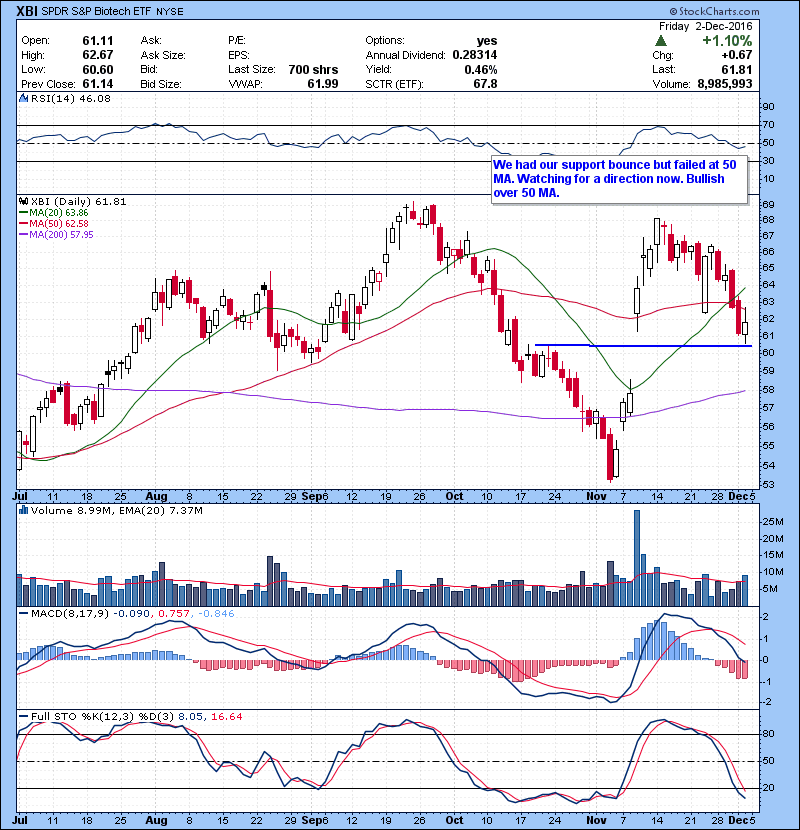Click the 69 price level on right axis

click(x=768, y=204)
